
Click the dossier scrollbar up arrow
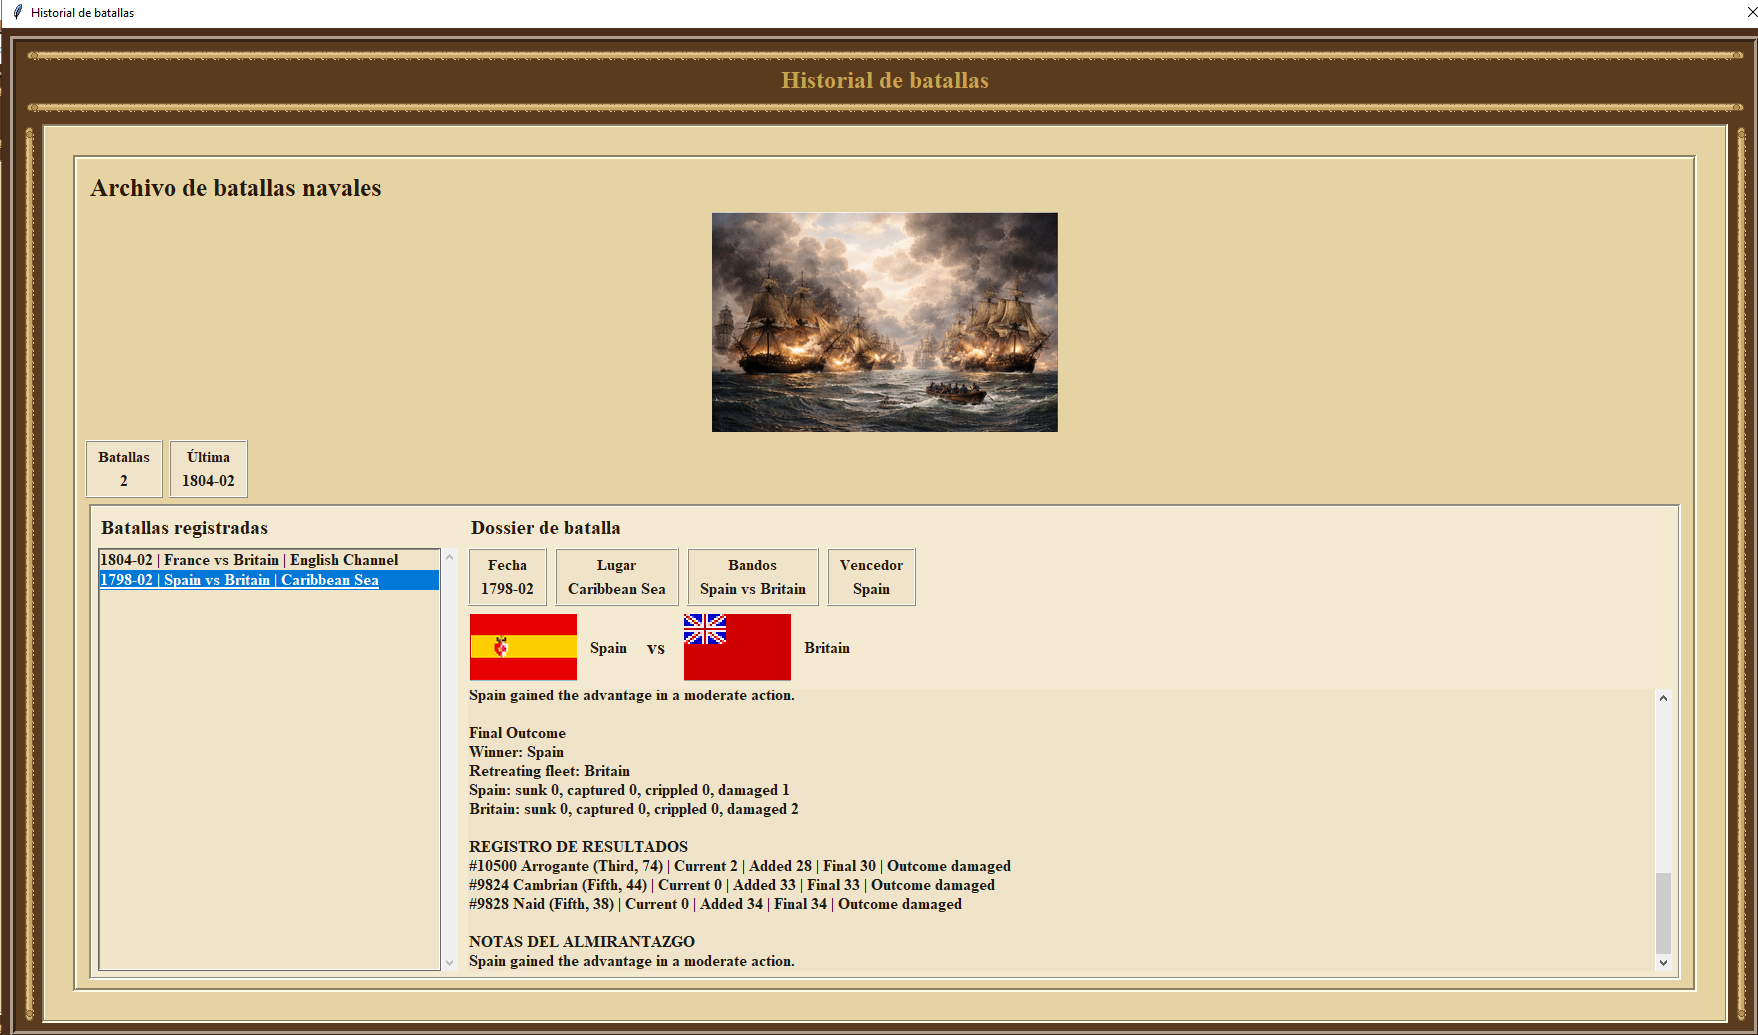point(1663,698)
